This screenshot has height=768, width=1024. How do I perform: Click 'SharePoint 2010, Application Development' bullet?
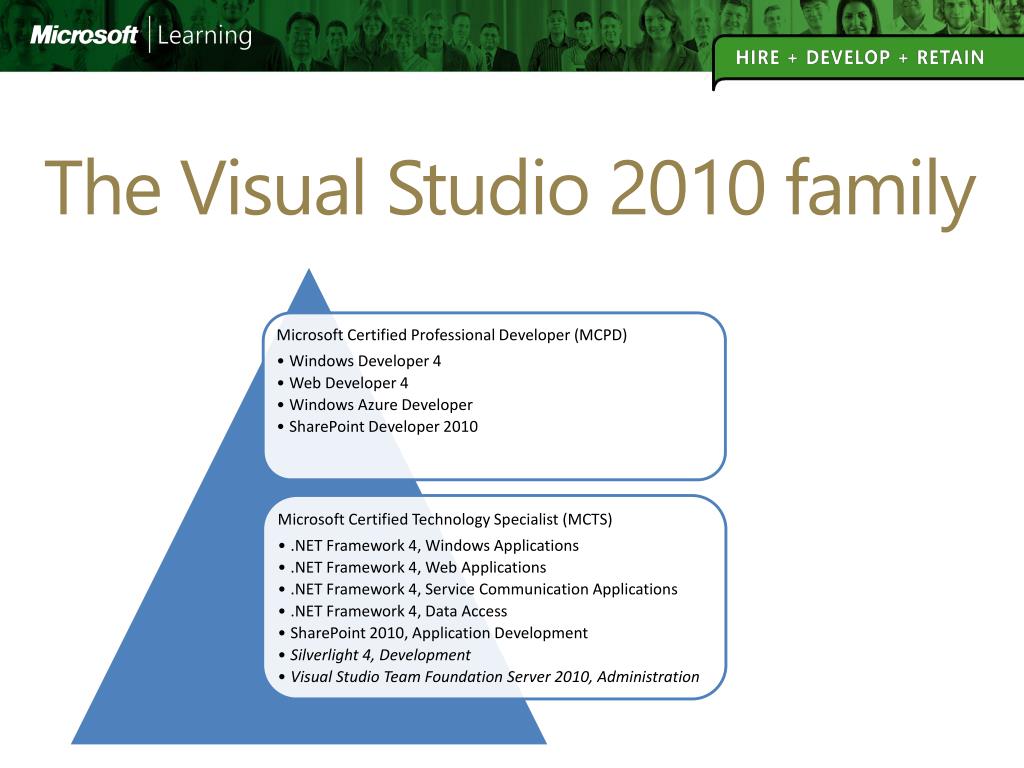coord(433,633)
